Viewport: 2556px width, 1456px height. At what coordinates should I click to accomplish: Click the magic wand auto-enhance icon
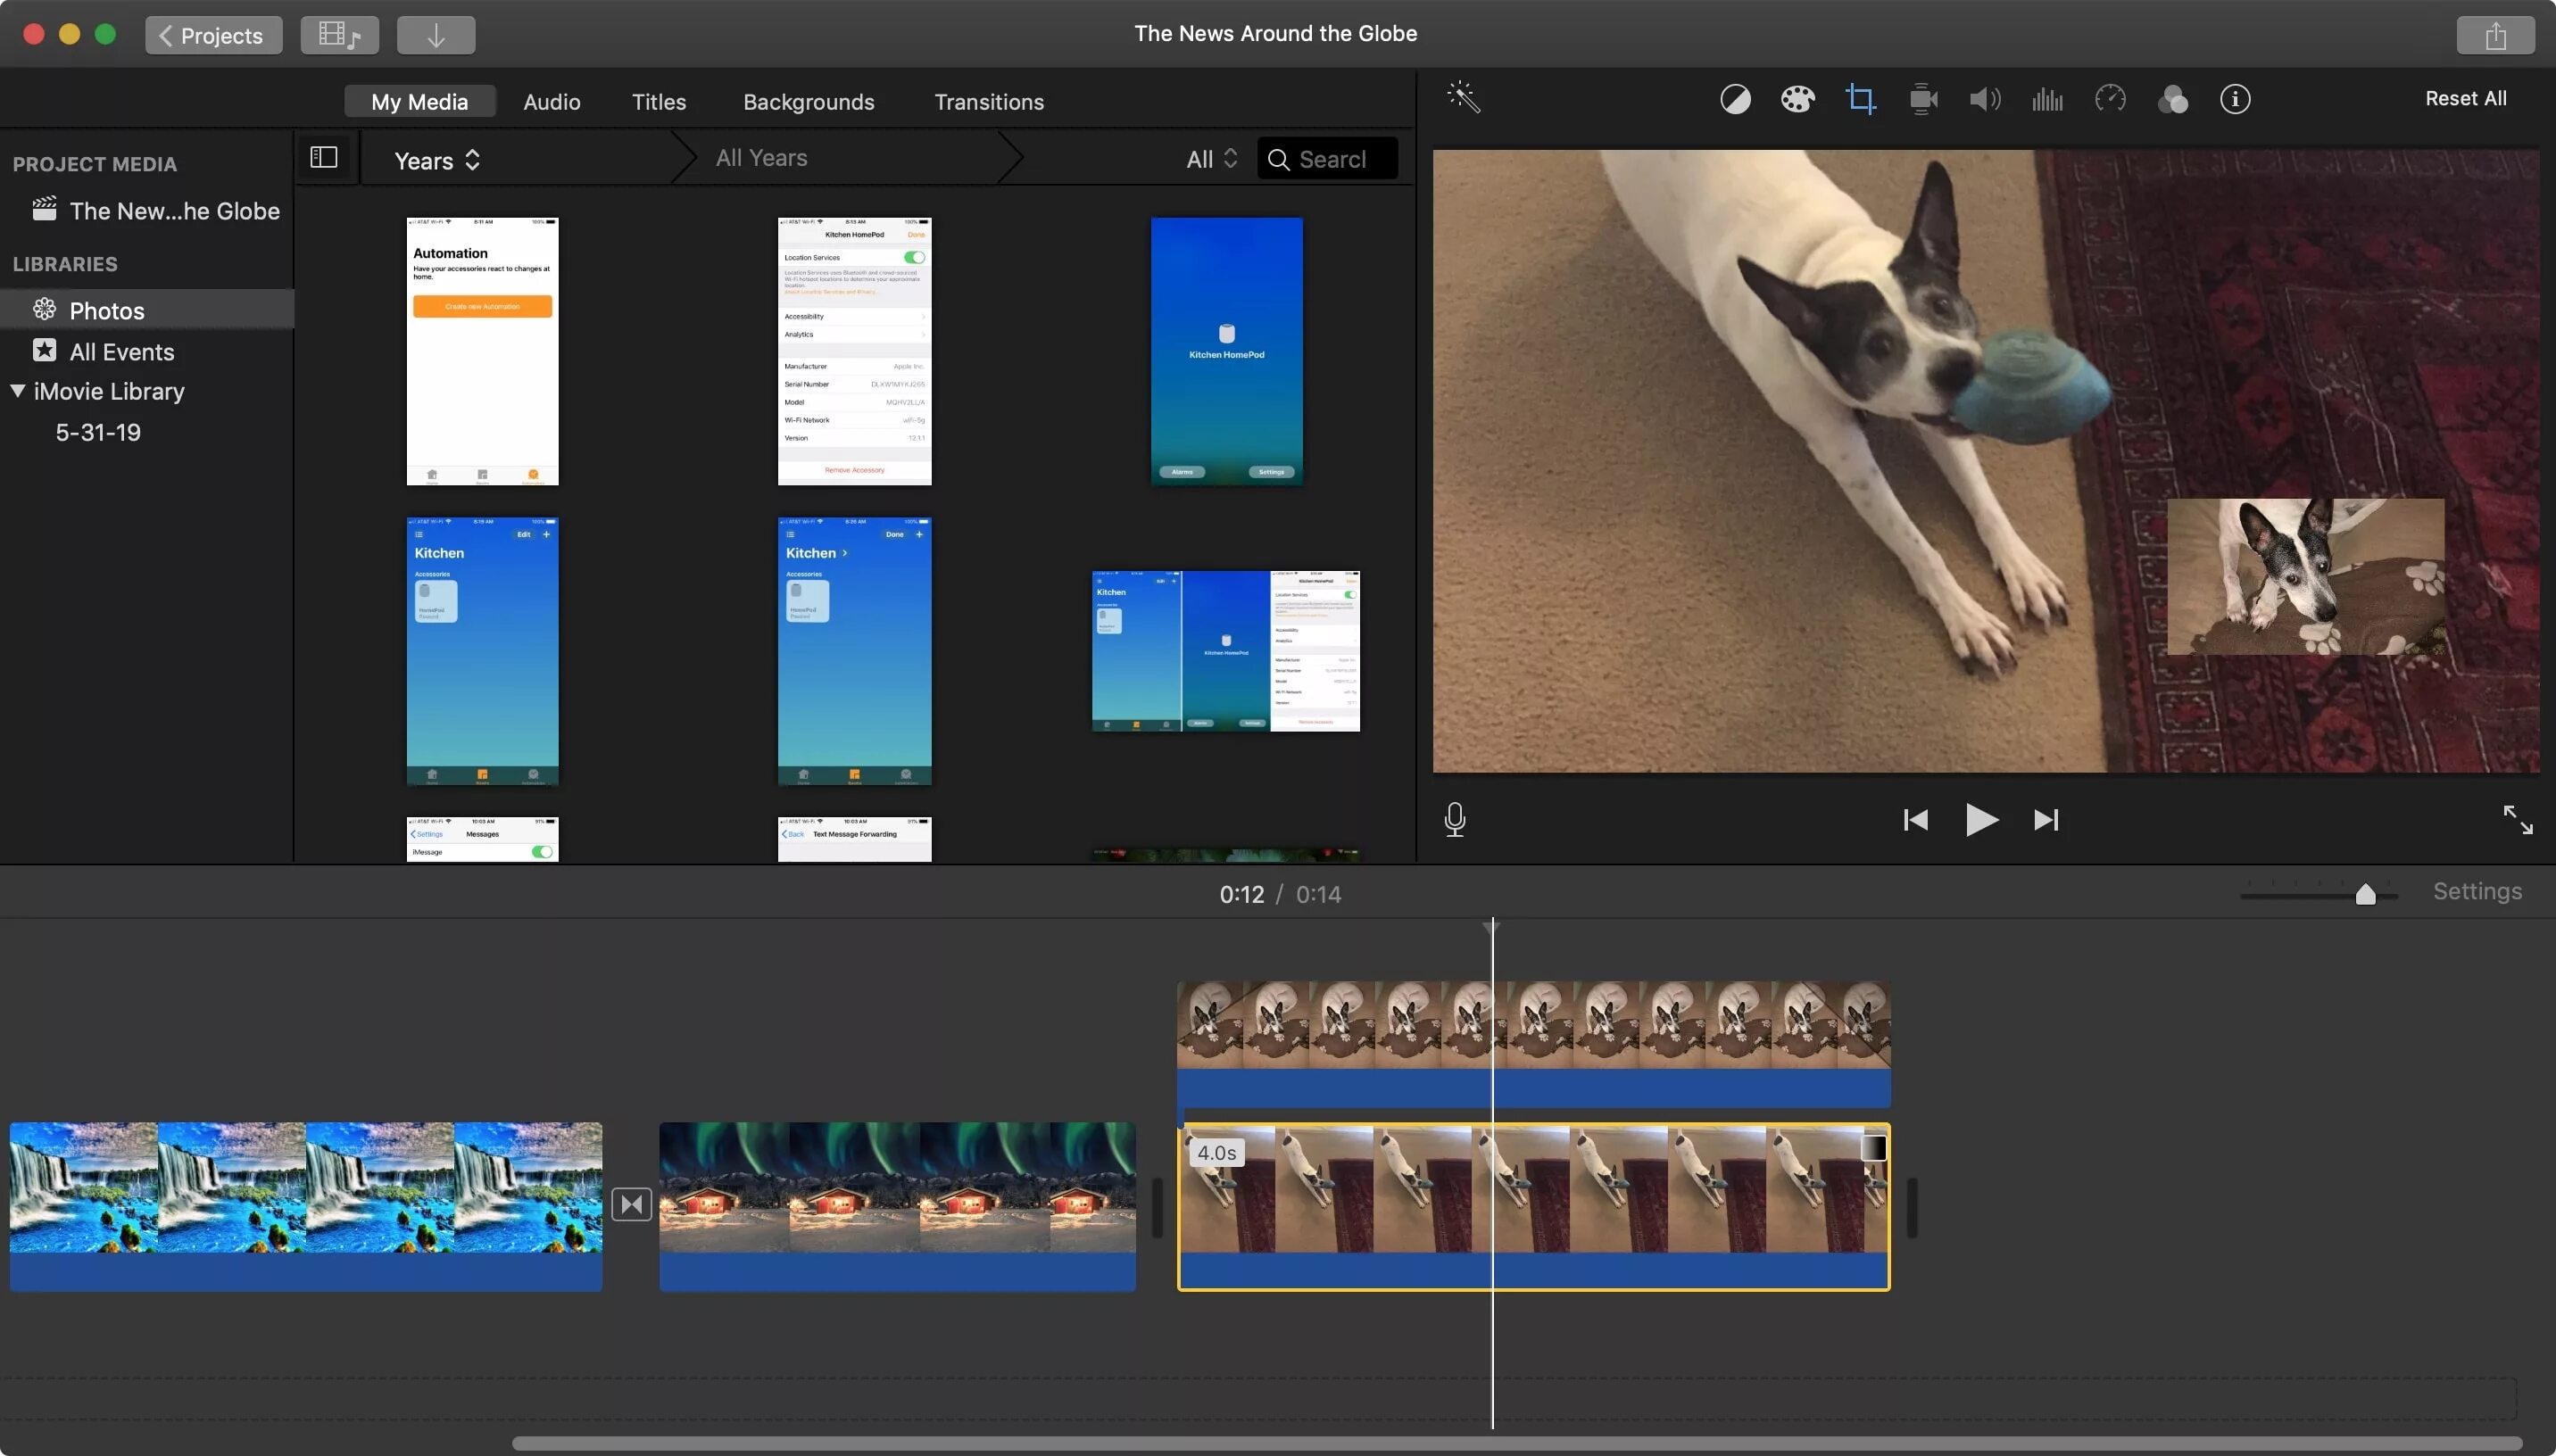click(x=1463, y=98)
